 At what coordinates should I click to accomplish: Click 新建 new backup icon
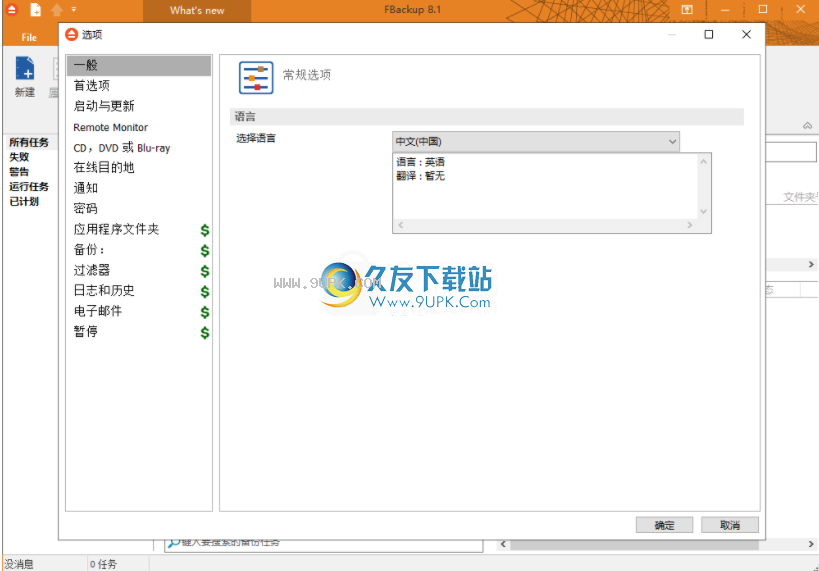click(25, 76)
